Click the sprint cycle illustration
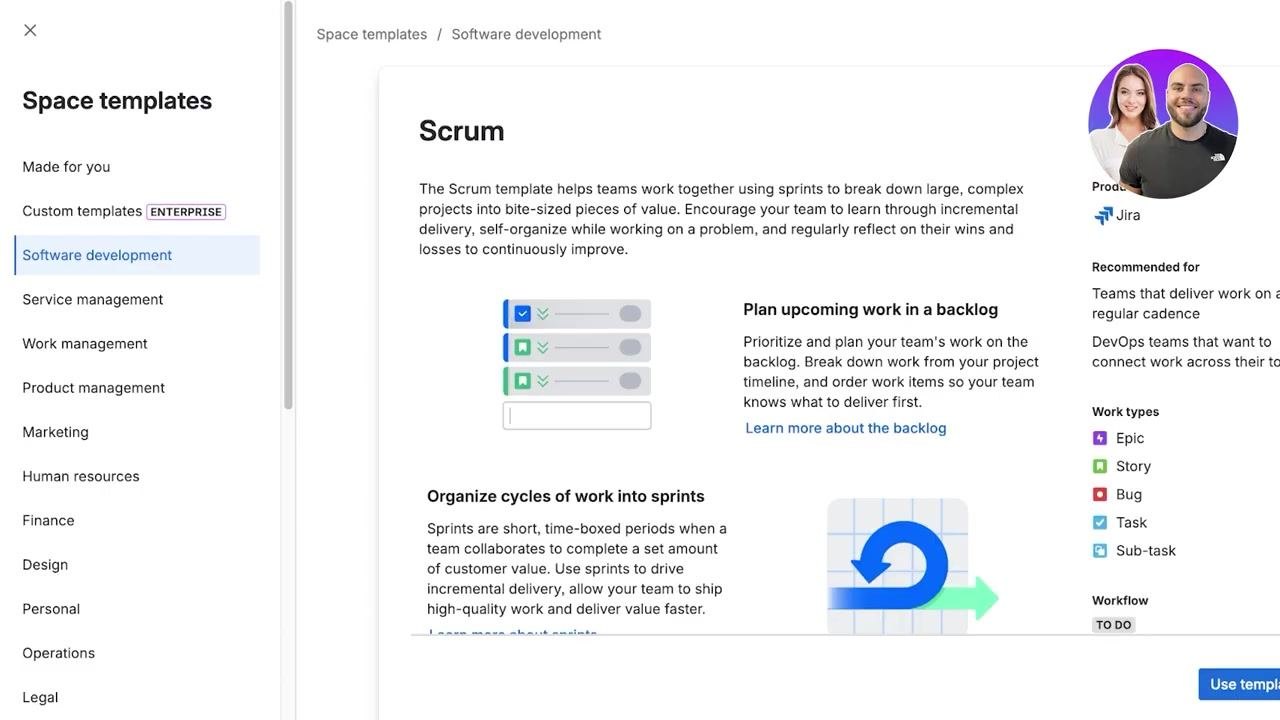Screen dimensions: 1280x720 [x=912, y=566]
